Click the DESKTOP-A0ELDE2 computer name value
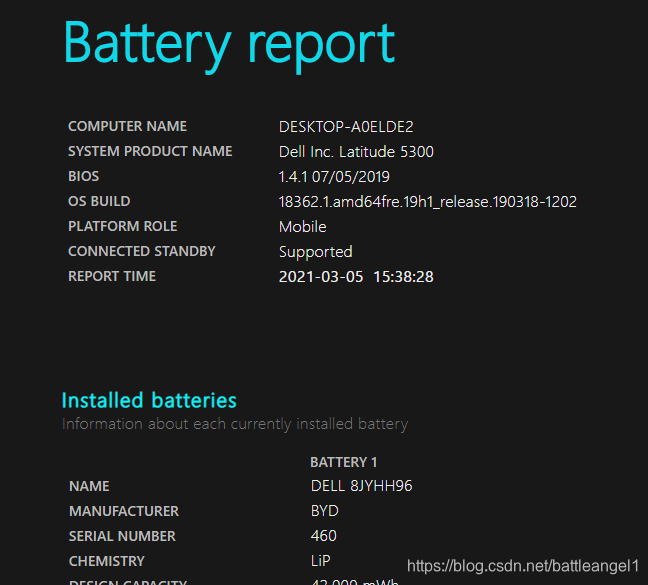This screenshot has height=585, width=648. (x=346, y=127)
